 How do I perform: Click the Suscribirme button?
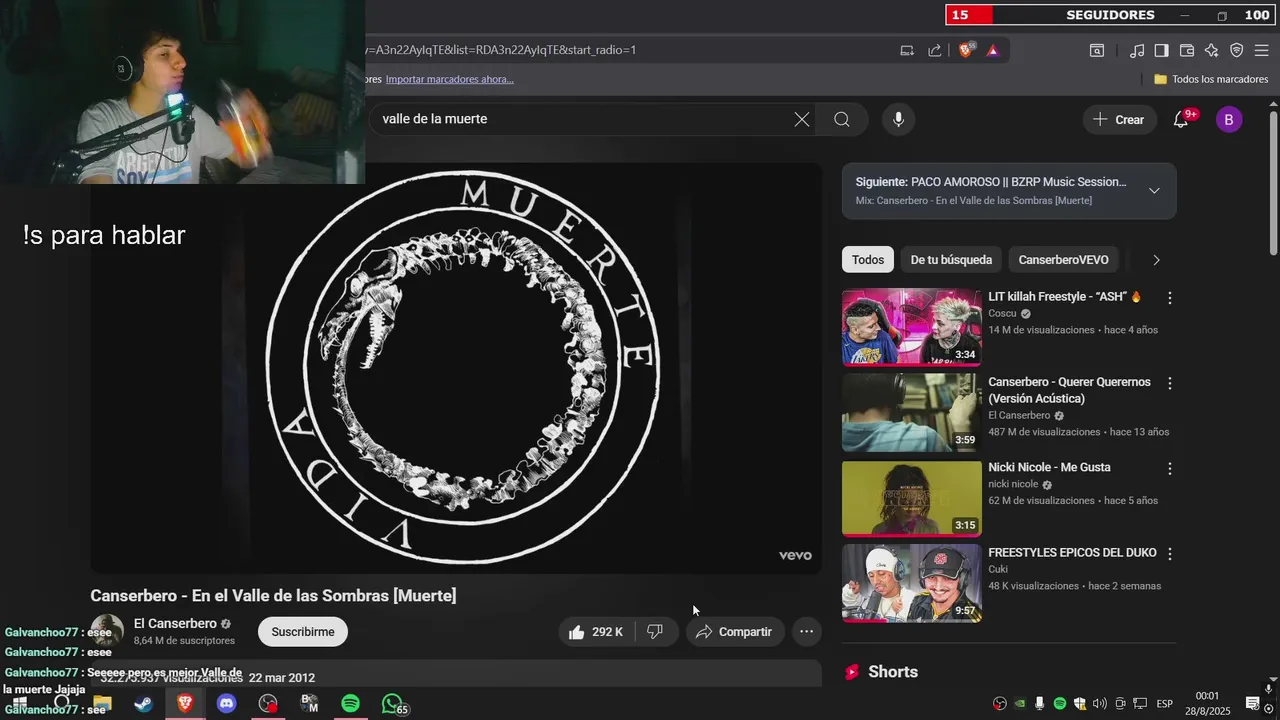tap(303, 632)
